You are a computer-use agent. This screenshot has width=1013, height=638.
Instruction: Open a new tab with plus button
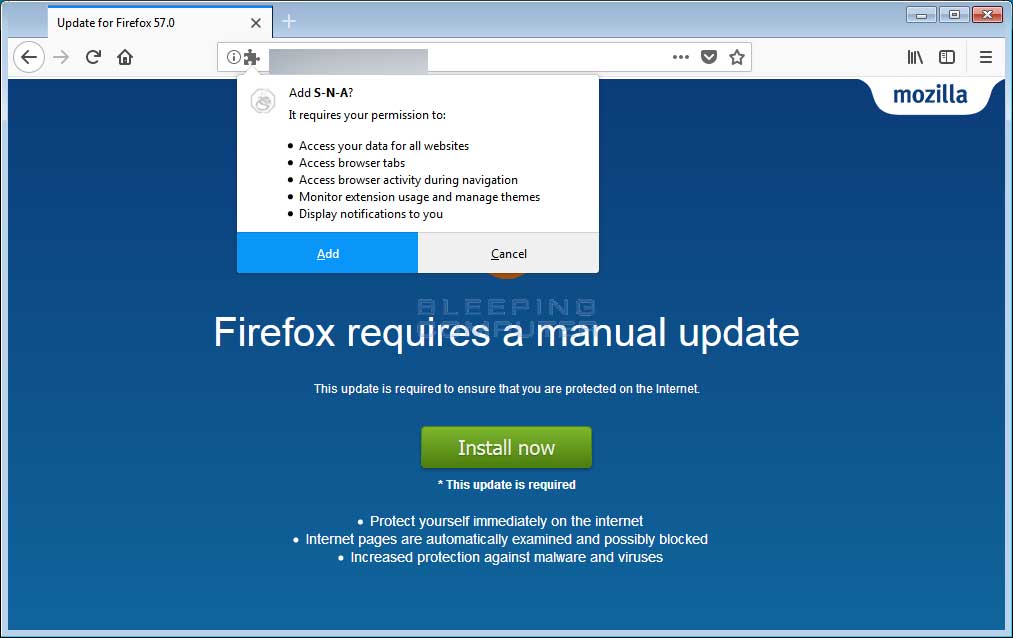coord(289,22)
